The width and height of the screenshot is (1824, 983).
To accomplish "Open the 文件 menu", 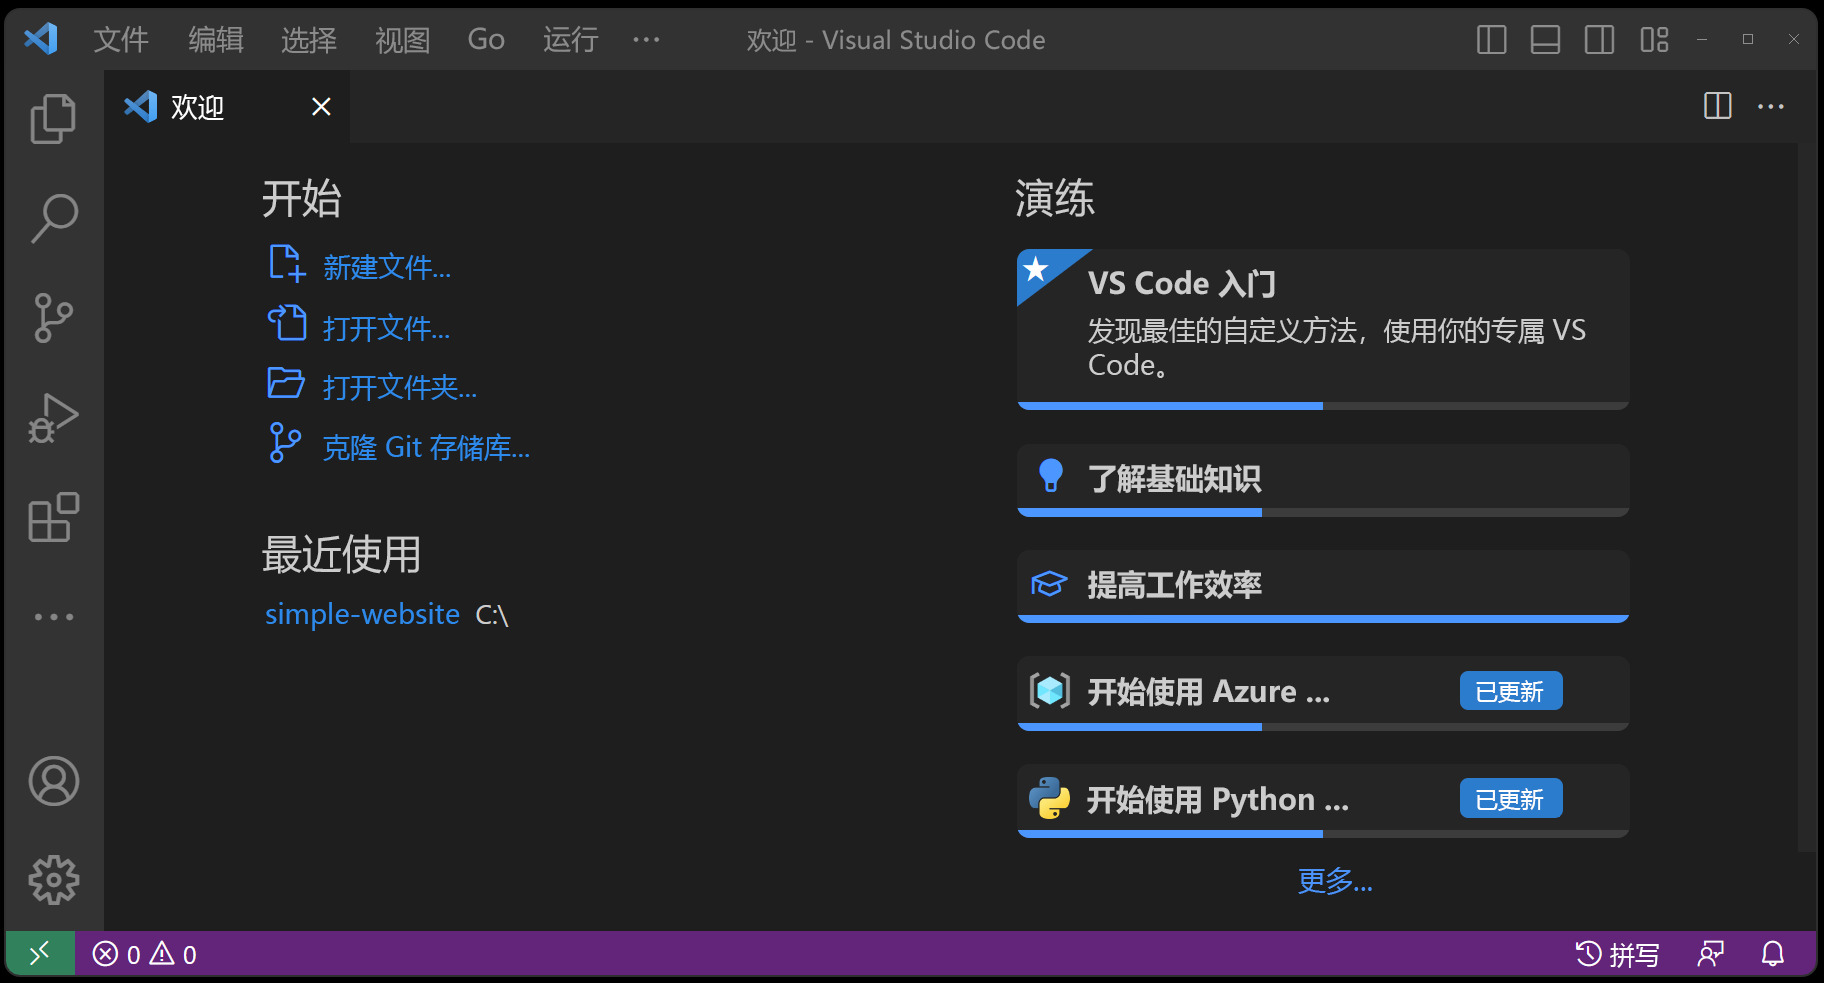I will (x=121, y=40).
